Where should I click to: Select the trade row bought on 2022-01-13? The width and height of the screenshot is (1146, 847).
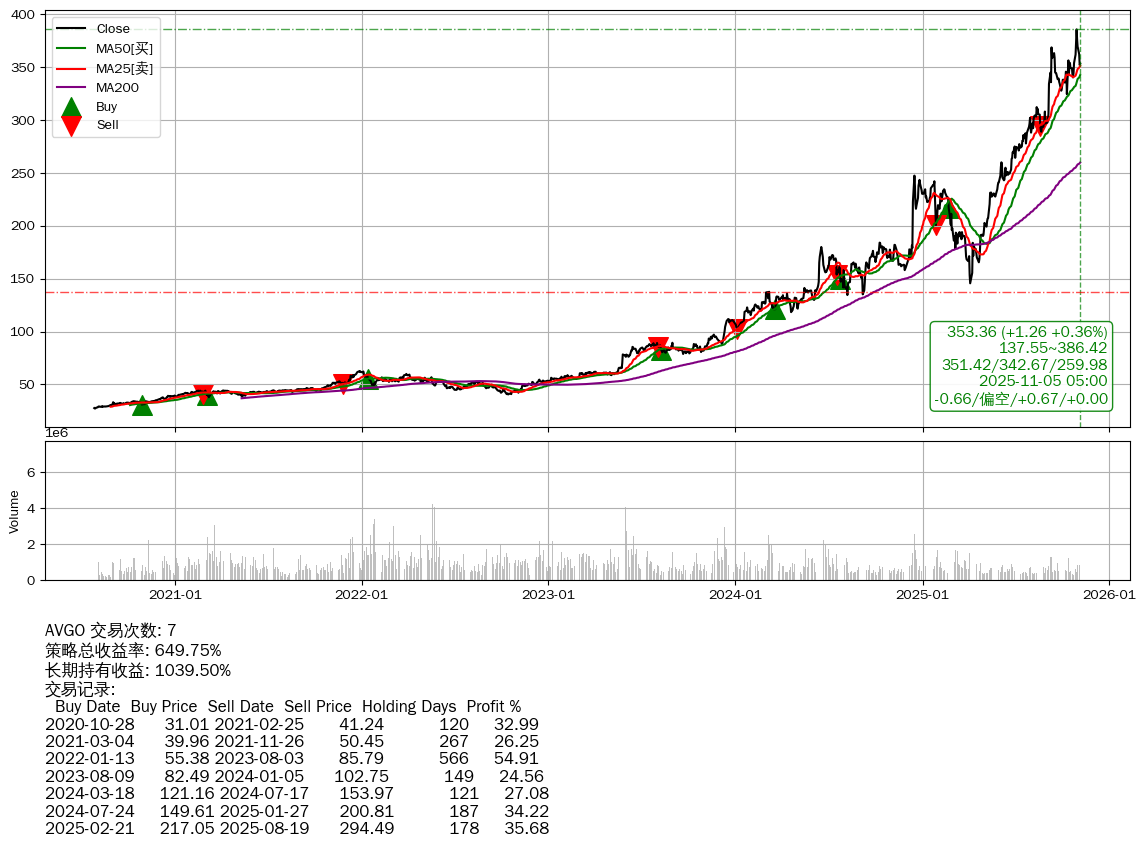[297, 758]
